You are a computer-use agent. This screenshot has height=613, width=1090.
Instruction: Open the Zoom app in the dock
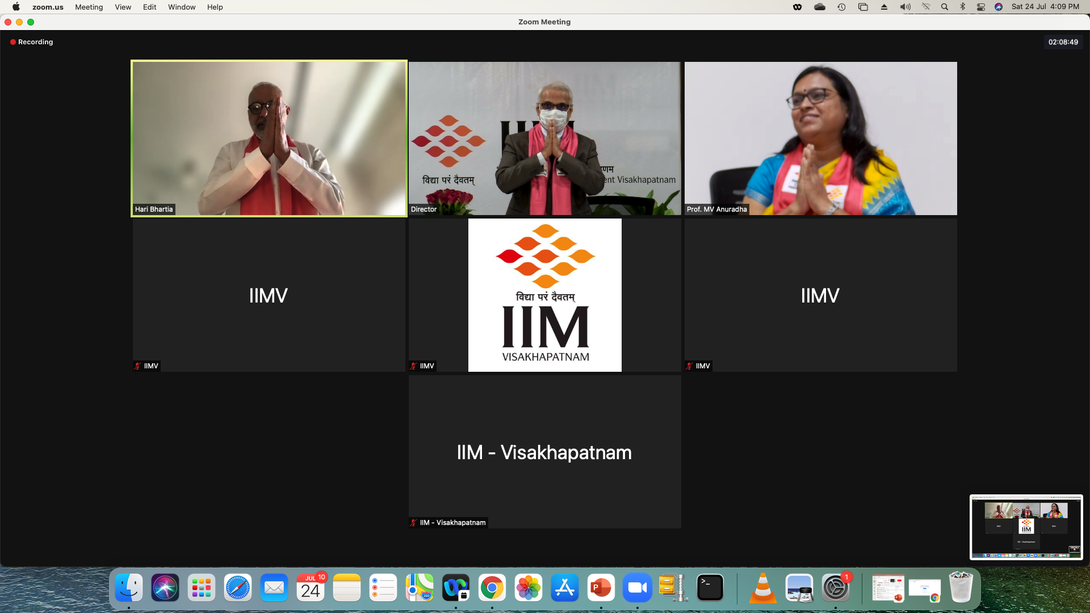[x=637, y=588]
